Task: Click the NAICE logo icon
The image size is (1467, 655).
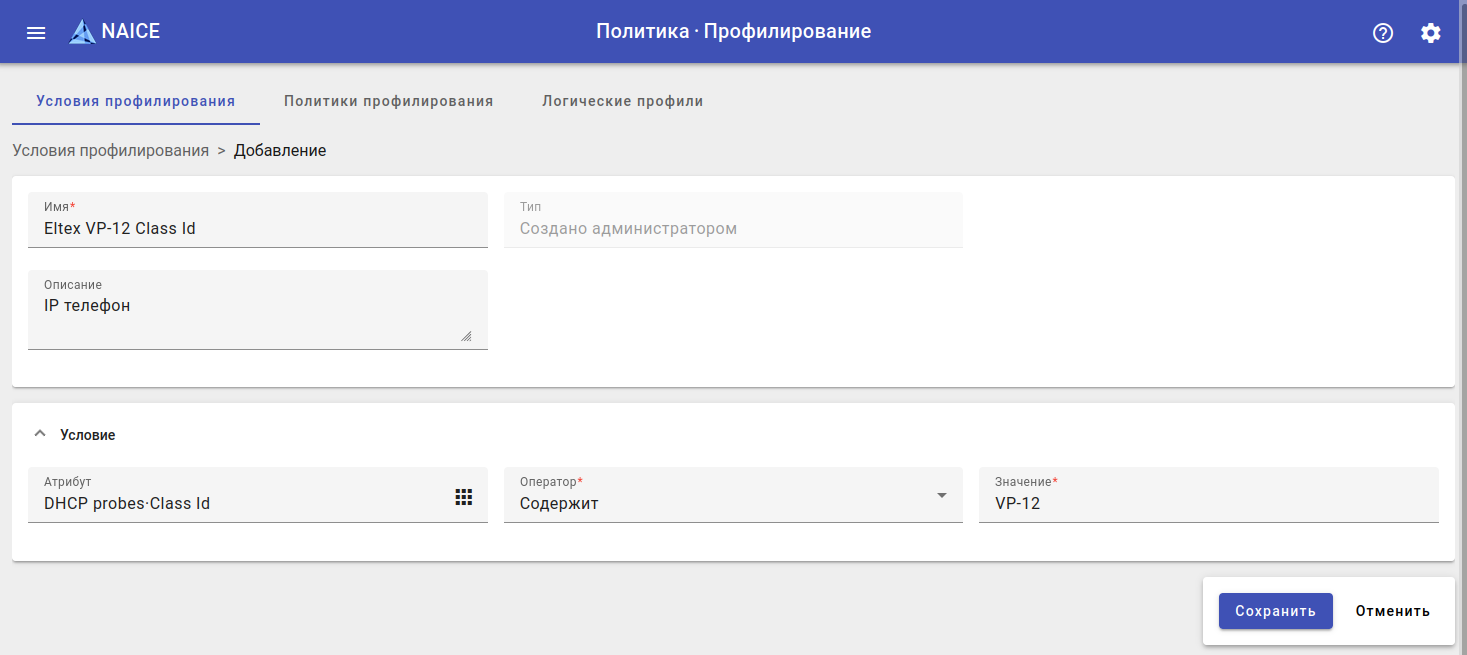Action: tap(82, 32)
